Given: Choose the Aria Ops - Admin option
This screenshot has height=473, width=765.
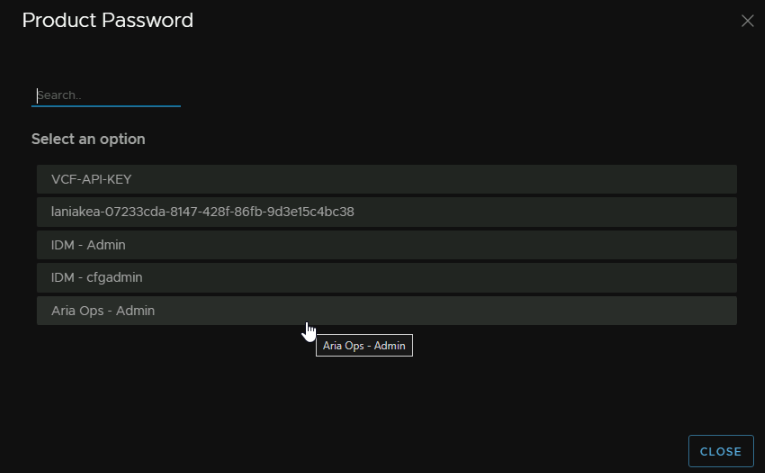Looking at the screenshot, I should [386, 310].
